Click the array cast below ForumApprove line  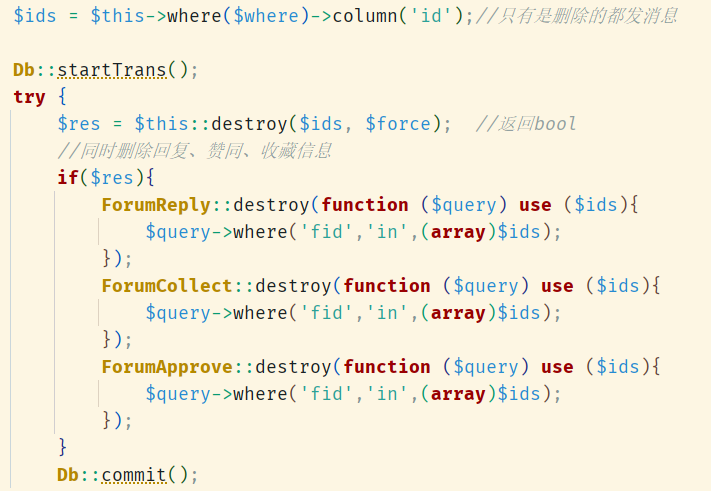tap(458, 394)
